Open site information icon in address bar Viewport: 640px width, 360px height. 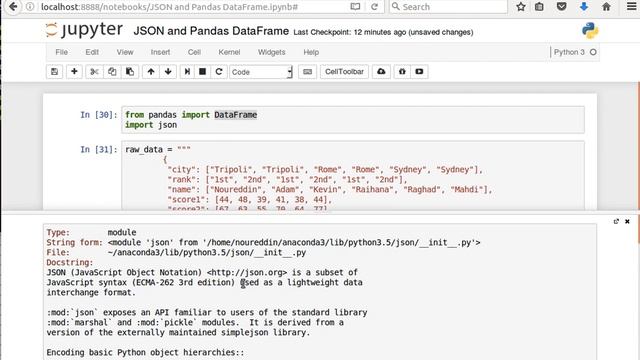(x=30, y=7)
